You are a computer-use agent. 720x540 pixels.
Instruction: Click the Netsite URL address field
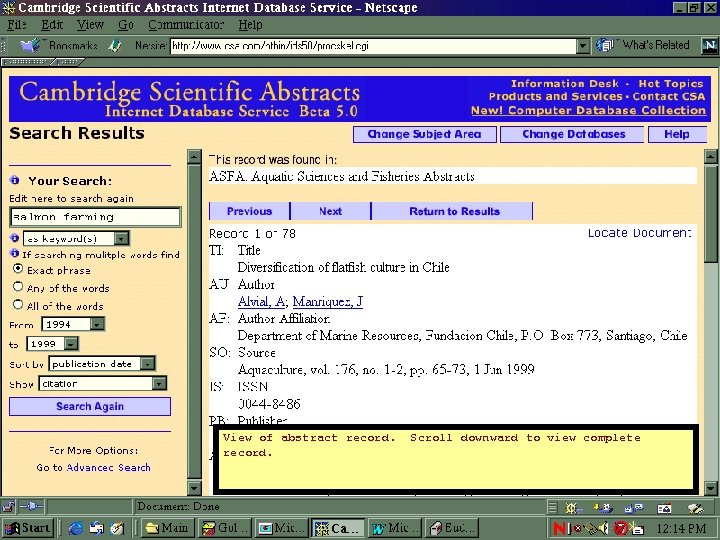coord(373,45)
